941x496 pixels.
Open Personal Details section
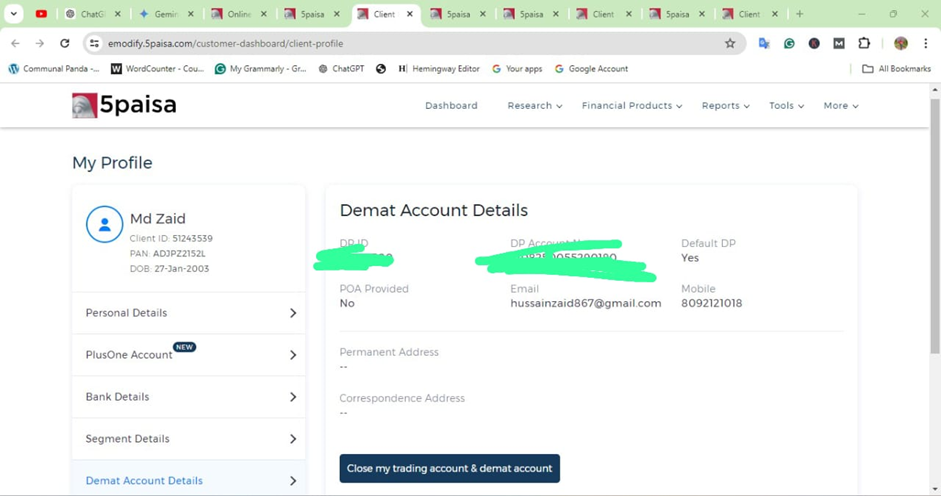pos(188,313)
